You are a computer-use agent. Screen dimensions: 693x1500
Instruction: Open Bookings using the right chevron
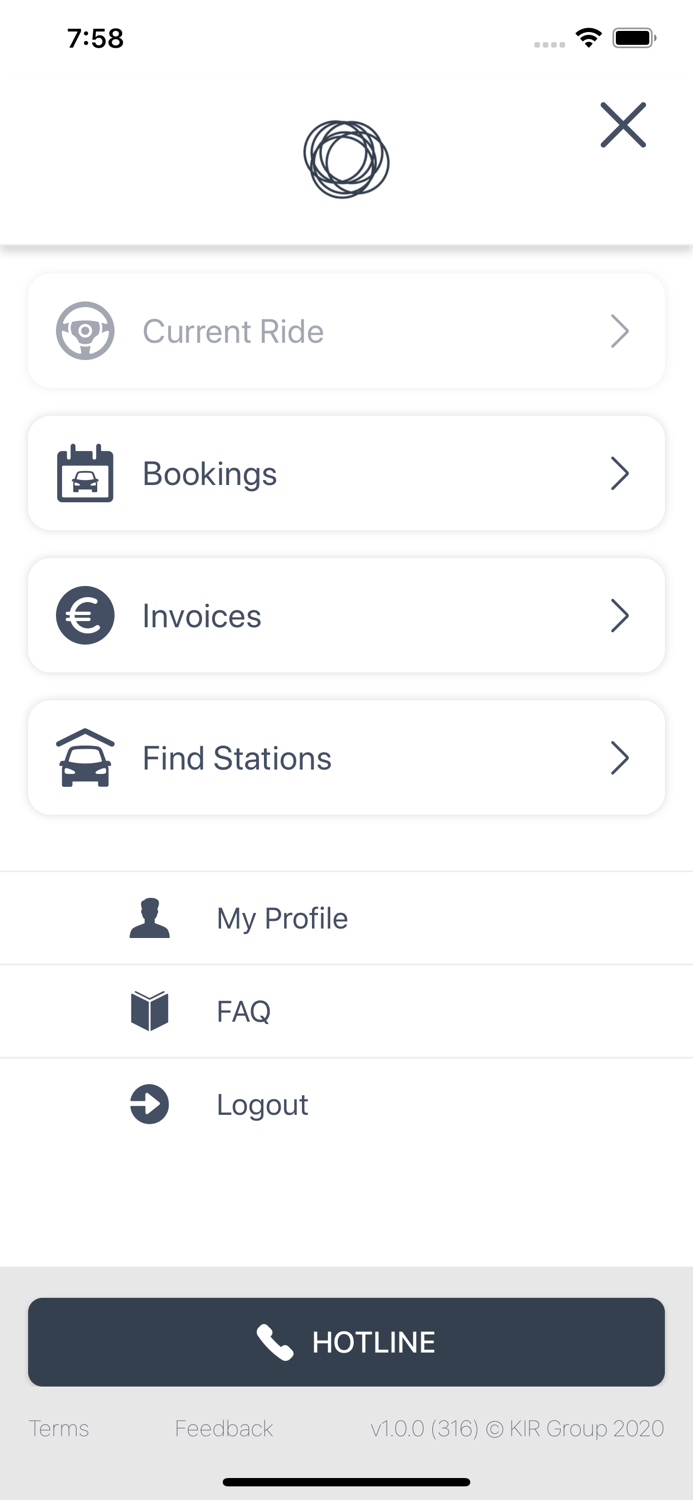[x=620, y=473]
